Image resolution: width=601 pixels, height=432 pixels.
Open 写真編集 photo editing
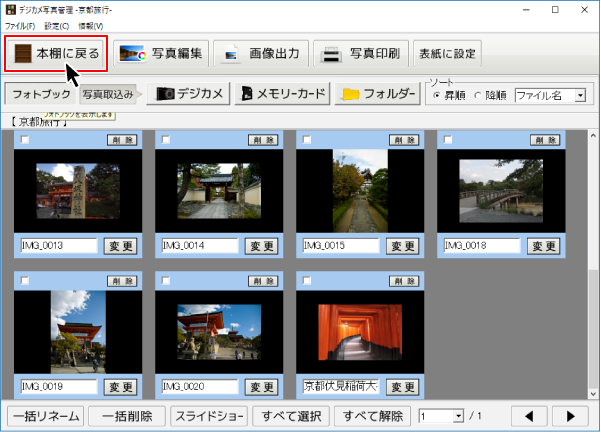click(x=161, y=54)
